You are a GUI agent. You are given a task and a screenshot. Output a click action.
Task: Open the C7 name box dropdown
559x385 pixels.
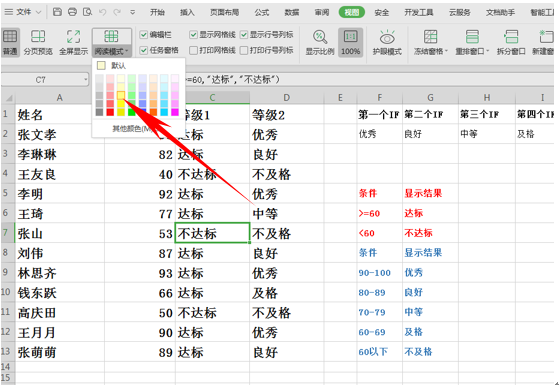[86, 80]
